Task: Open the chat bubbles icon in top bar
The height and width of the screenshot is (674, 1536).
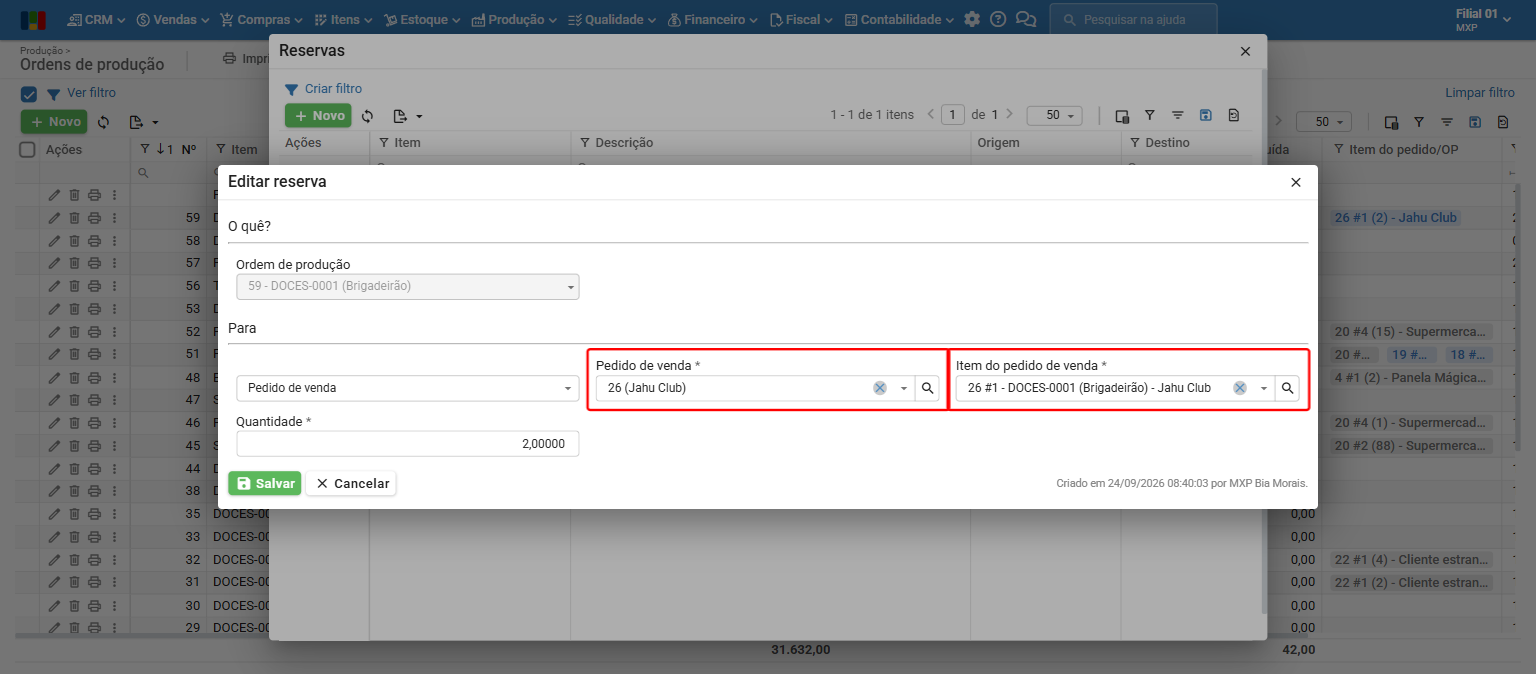Action: tap(1025, 19)
